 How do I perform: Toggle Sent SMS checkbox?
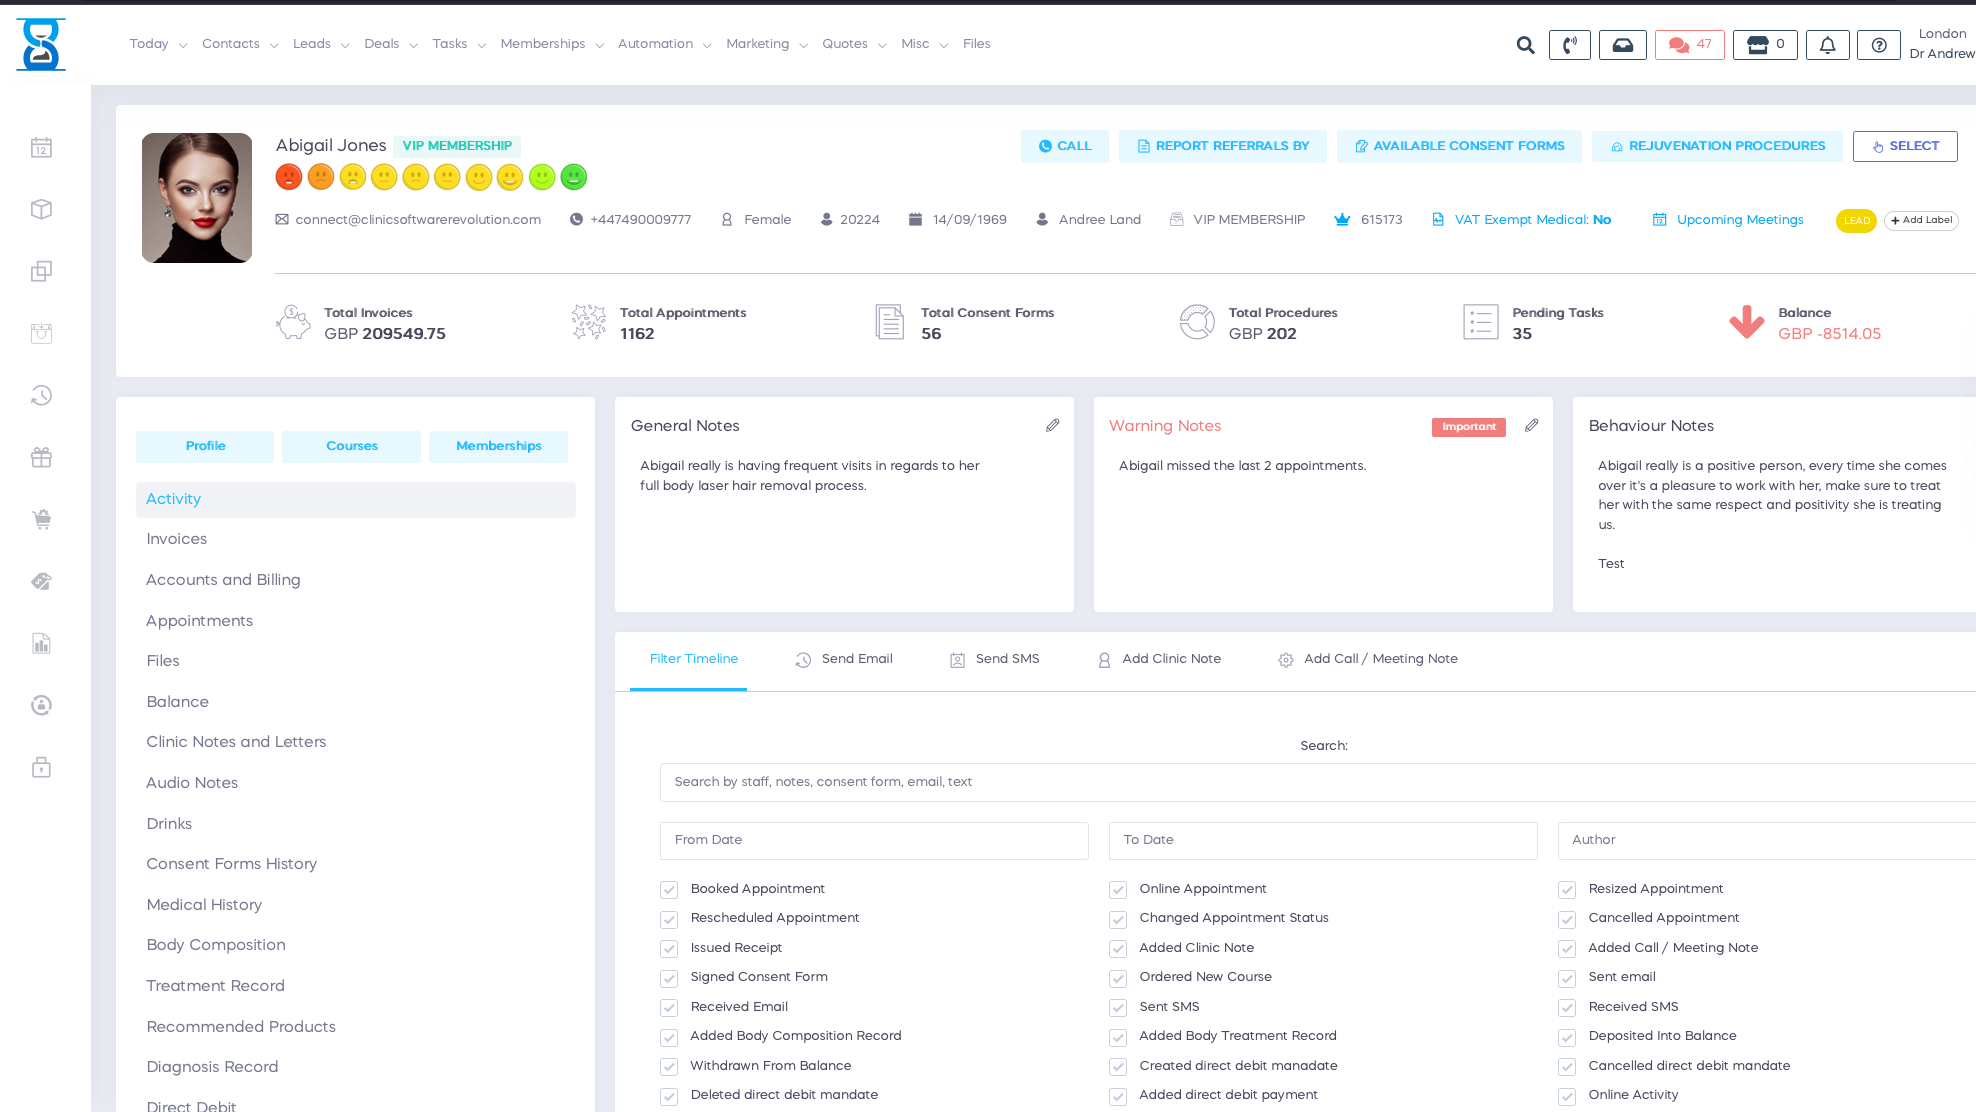tap(1118, 1008)
